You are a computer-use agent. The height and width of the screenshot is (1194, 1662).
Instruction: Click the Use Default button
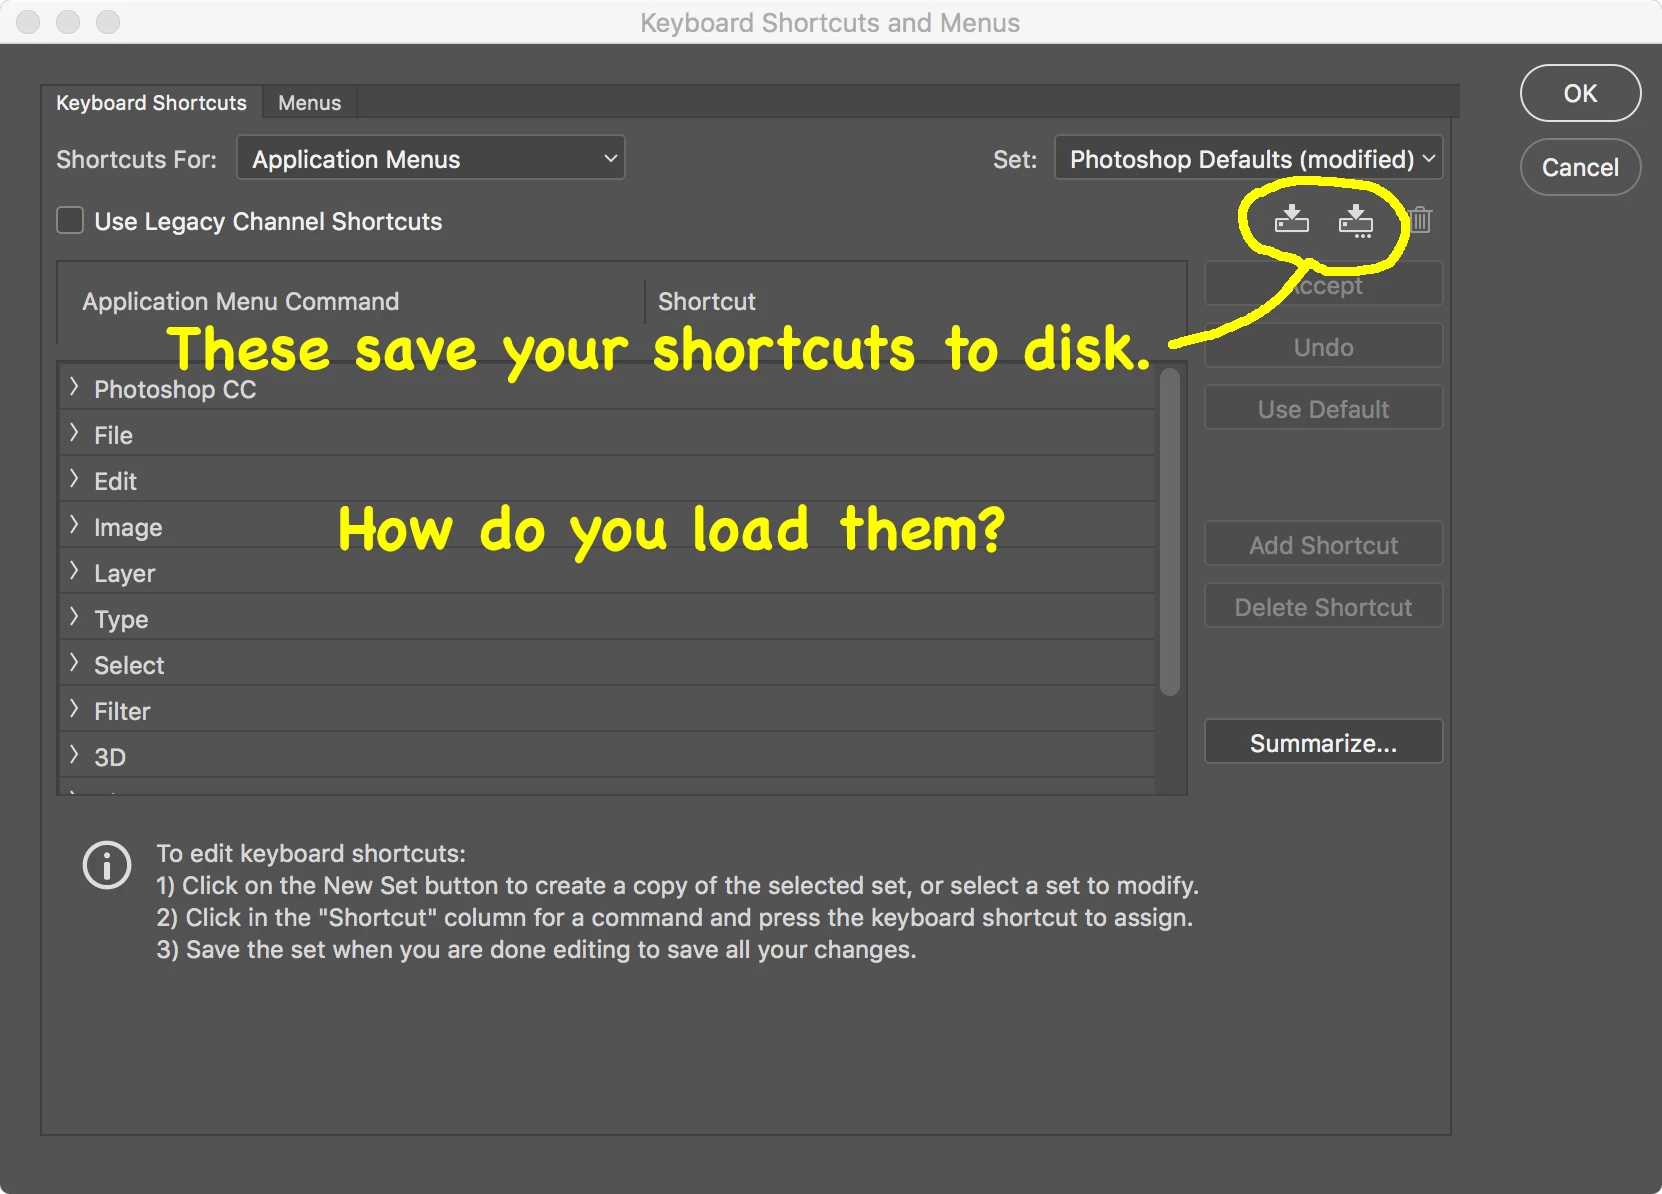[x=1323, y=409]
